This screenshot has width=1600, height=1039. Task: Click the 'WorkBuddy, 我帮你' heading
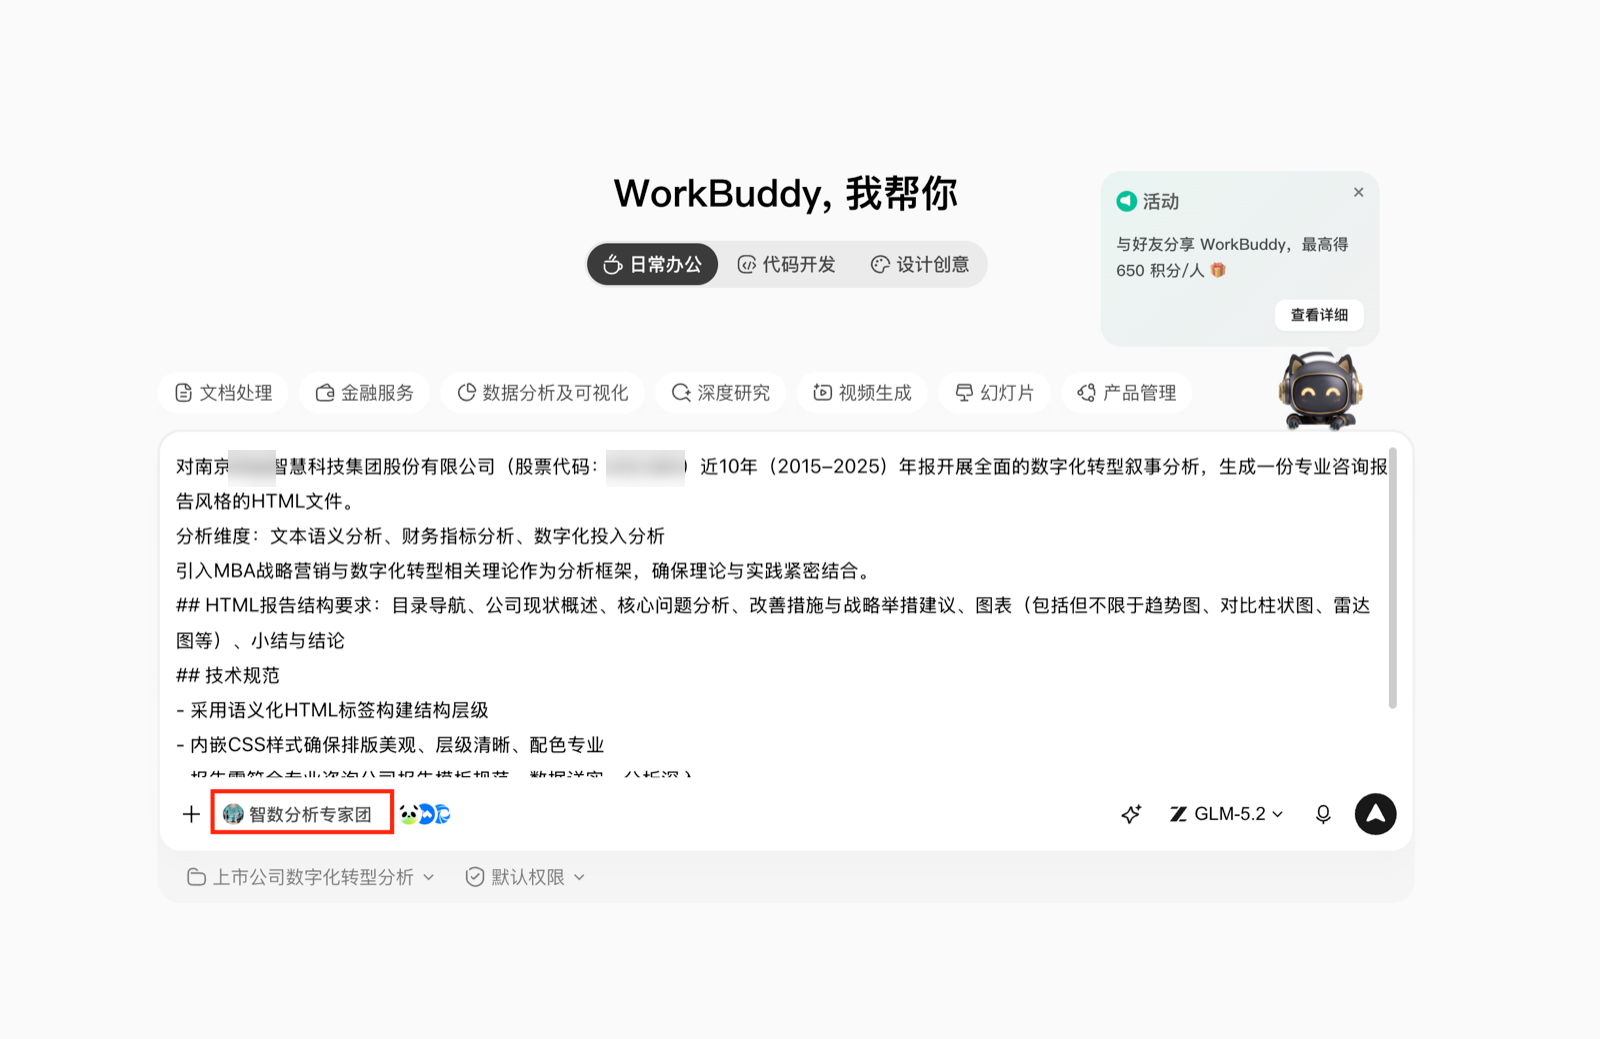coord(786,193)
